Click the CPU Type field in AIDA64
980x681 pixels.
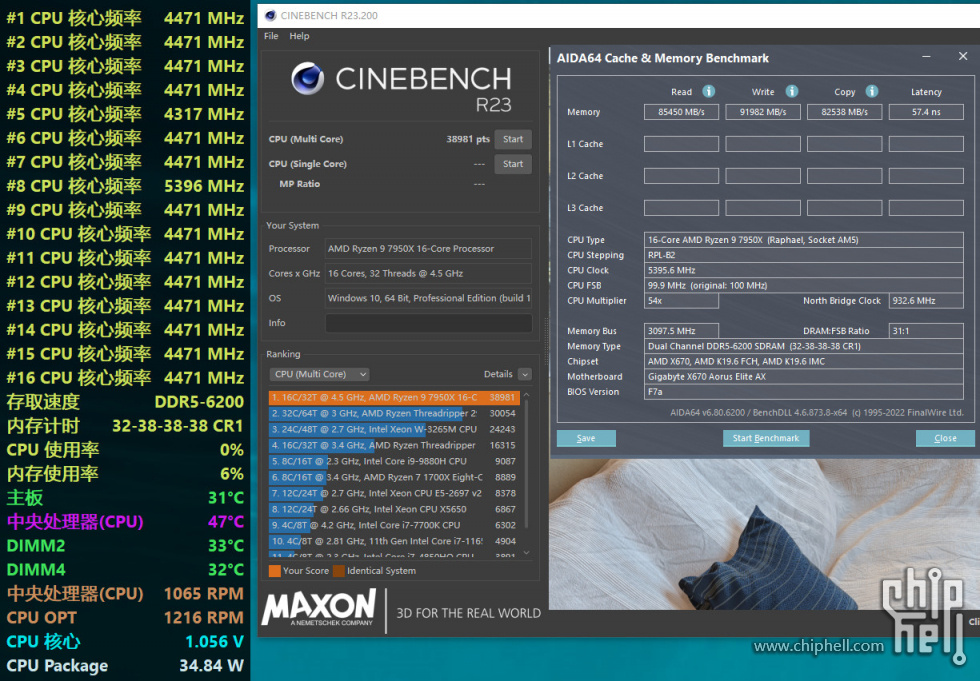click(804, 240)
